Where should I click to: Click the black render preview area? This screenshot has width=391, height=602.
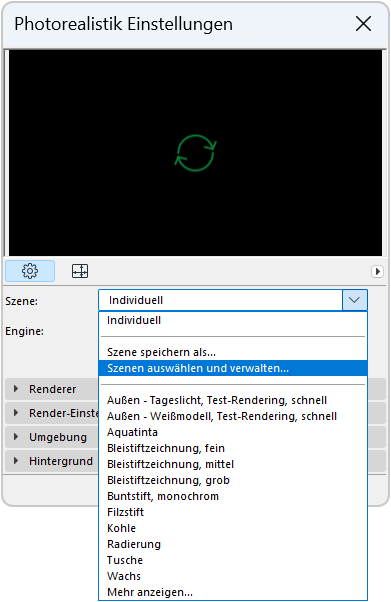(x=196, y=153)
